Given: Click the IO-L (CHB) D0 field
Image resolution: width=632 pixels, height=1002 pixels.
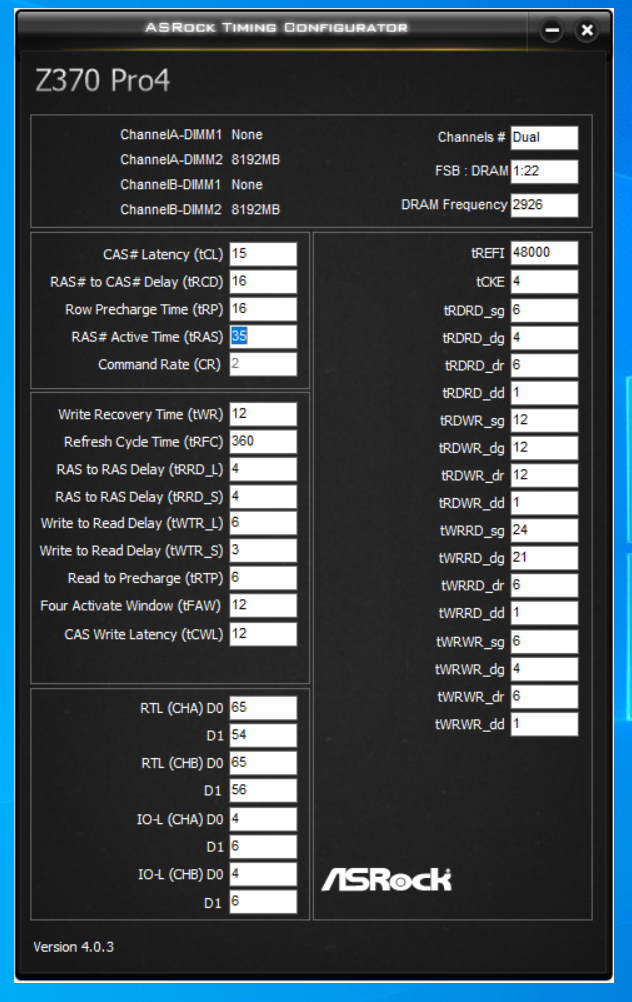Looking at the screenshot, I should [x=263, y=874].
